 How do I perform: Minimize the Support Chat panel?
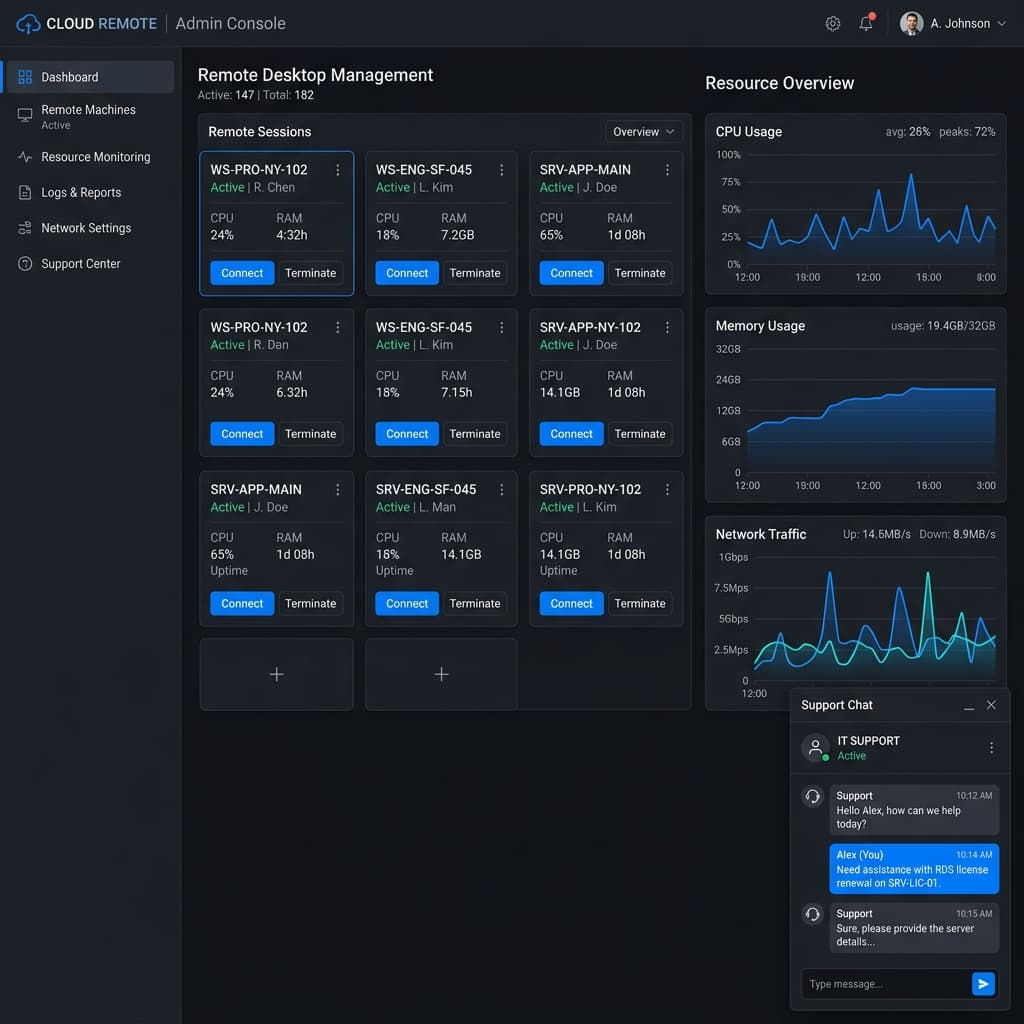pyautogui.click(x=968, y=705)
